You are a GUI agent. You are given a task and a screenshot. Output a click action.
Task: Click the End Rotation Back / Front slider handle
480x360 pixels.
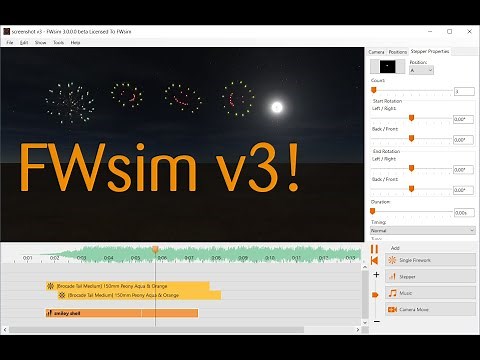pyautogui.click(x=411, y=189)
